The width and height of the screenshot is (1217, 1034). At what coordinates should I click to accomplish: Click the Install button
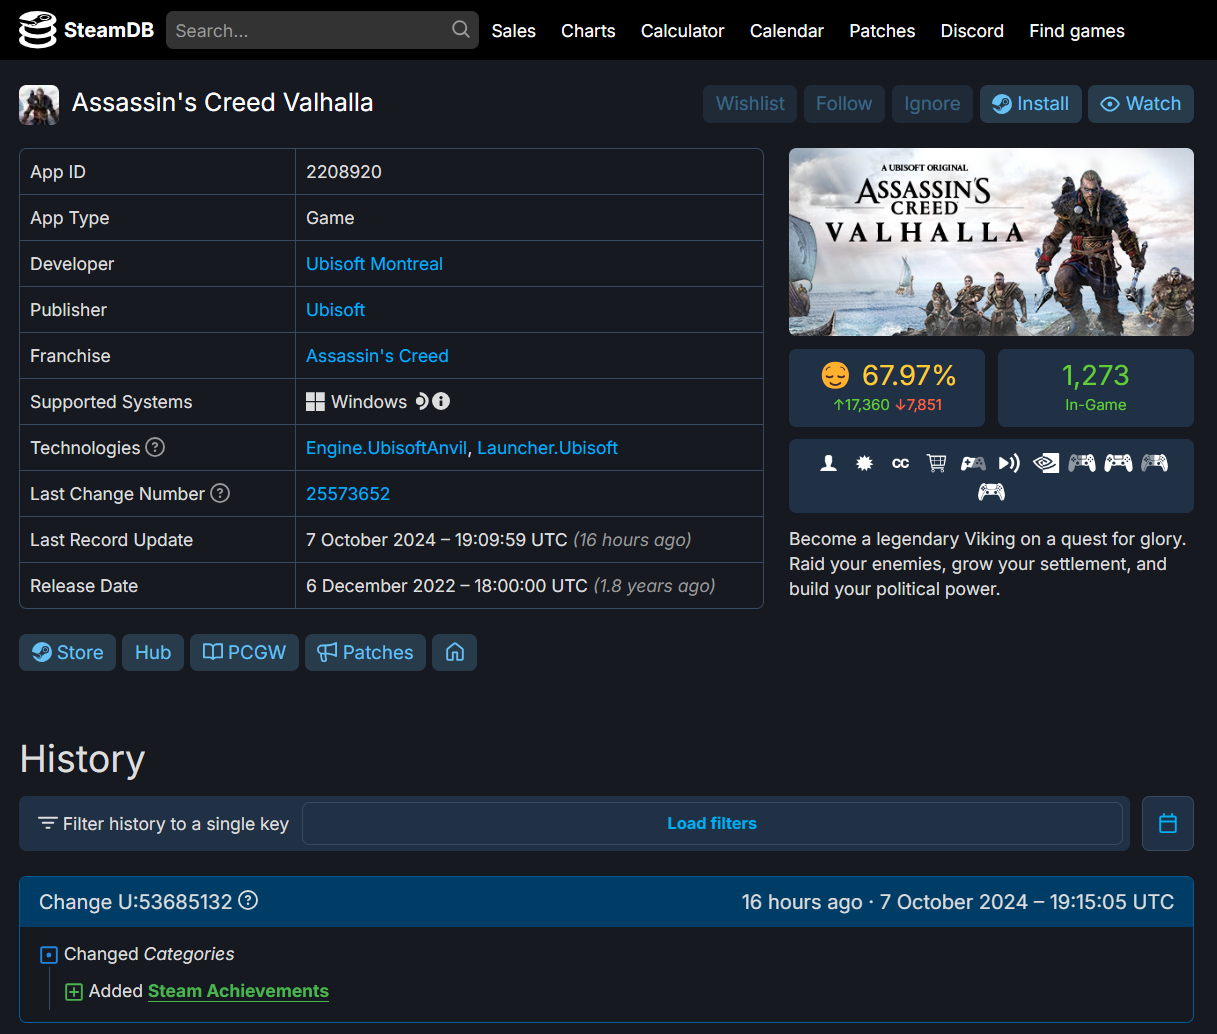[x=1030, y=103]
